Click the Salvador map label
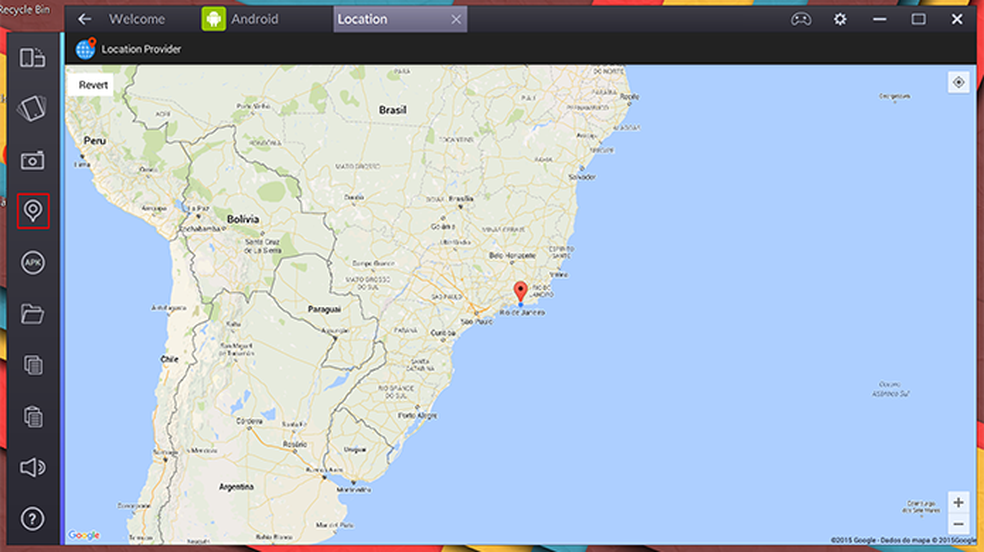The width and height of the screenshot is (984, 552). pos(582,177)
